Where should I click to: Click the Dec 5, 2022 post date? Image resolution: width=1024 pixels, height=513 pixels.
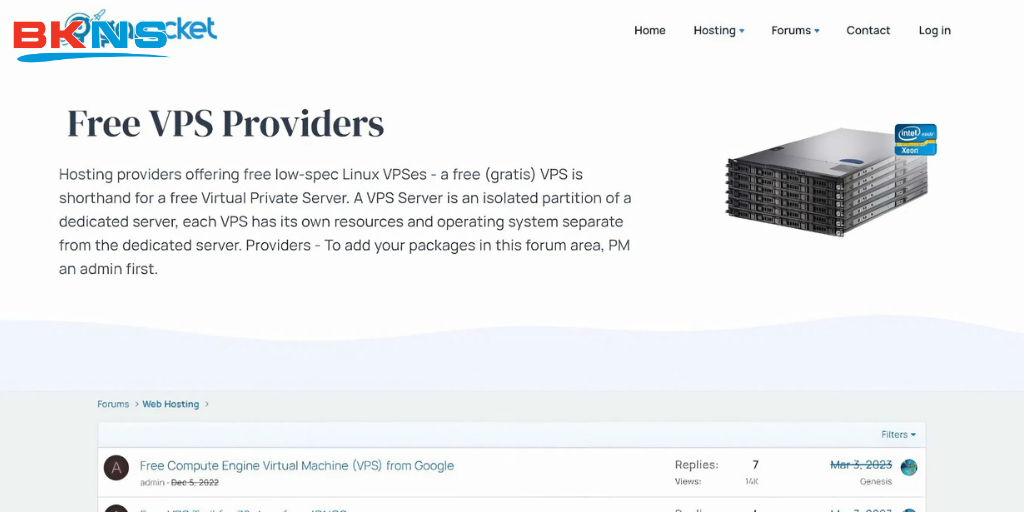click(x=194, y=482)
